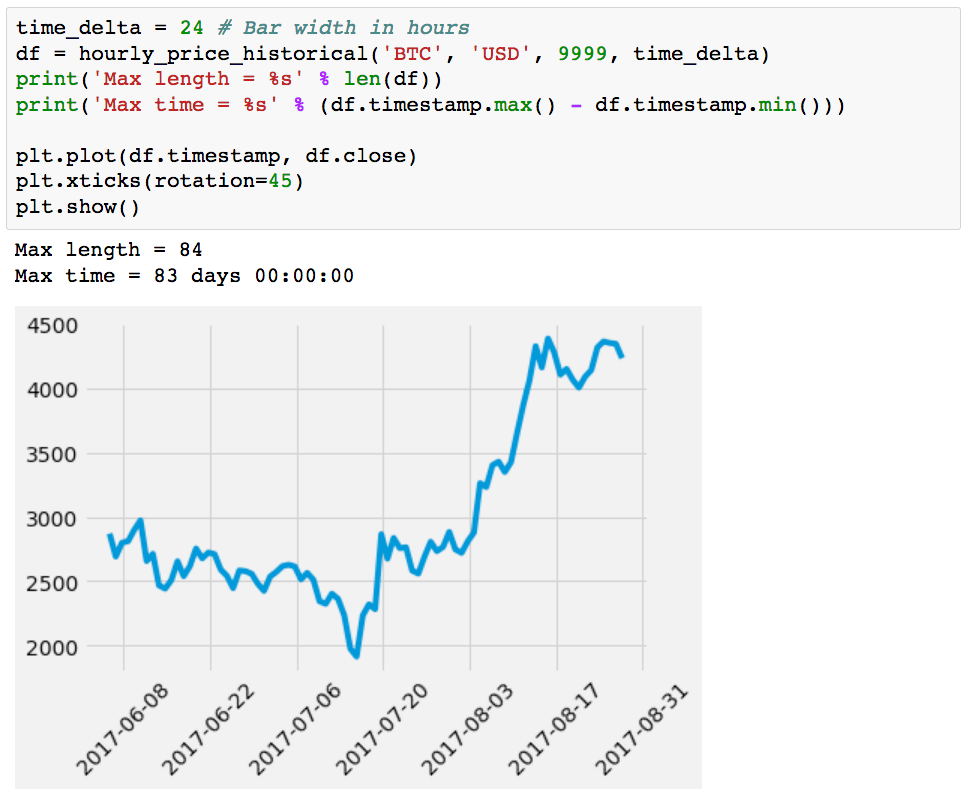Click the '# Bar width in hours' comment
The width and height of the screenshot is (969, 796).
(x=344, y=28)
